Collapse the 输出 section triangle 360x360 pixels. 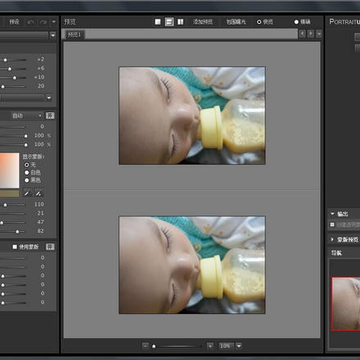click(x=332, y=214)
